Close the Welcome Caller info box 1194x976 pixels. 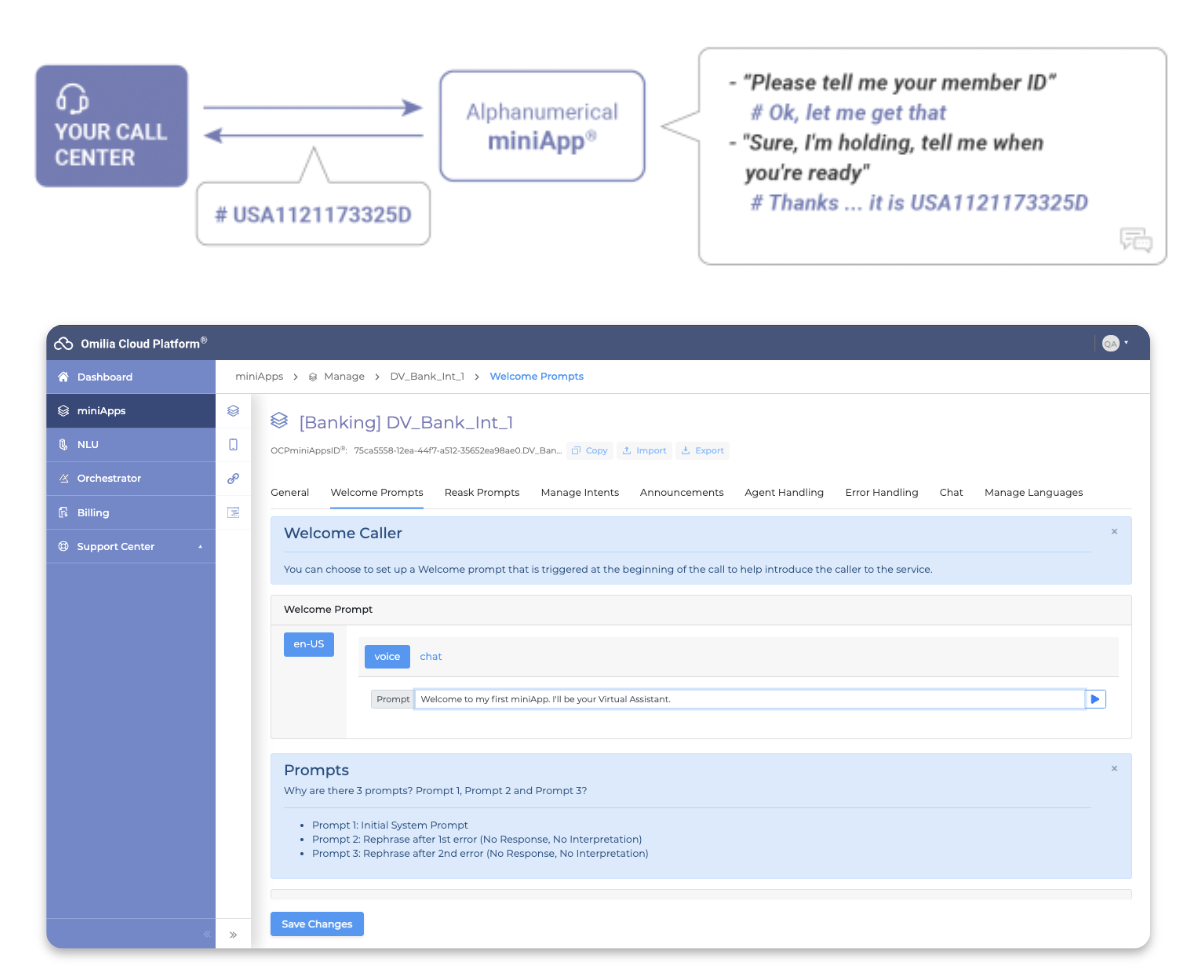click(x=1114, y=531)
